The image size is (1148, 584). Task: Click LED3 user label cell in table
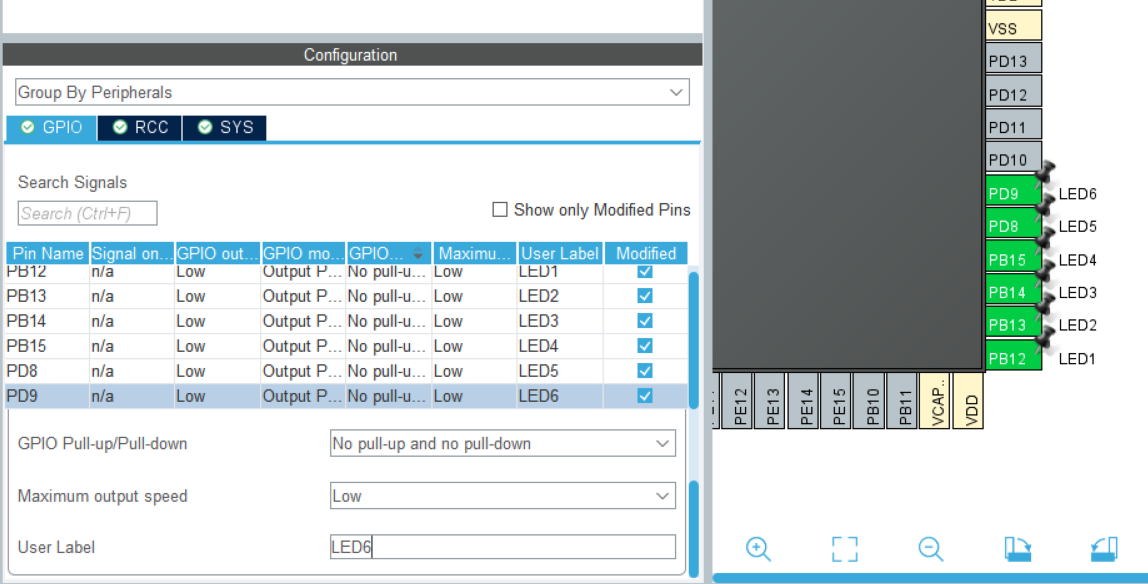point(560,321)
